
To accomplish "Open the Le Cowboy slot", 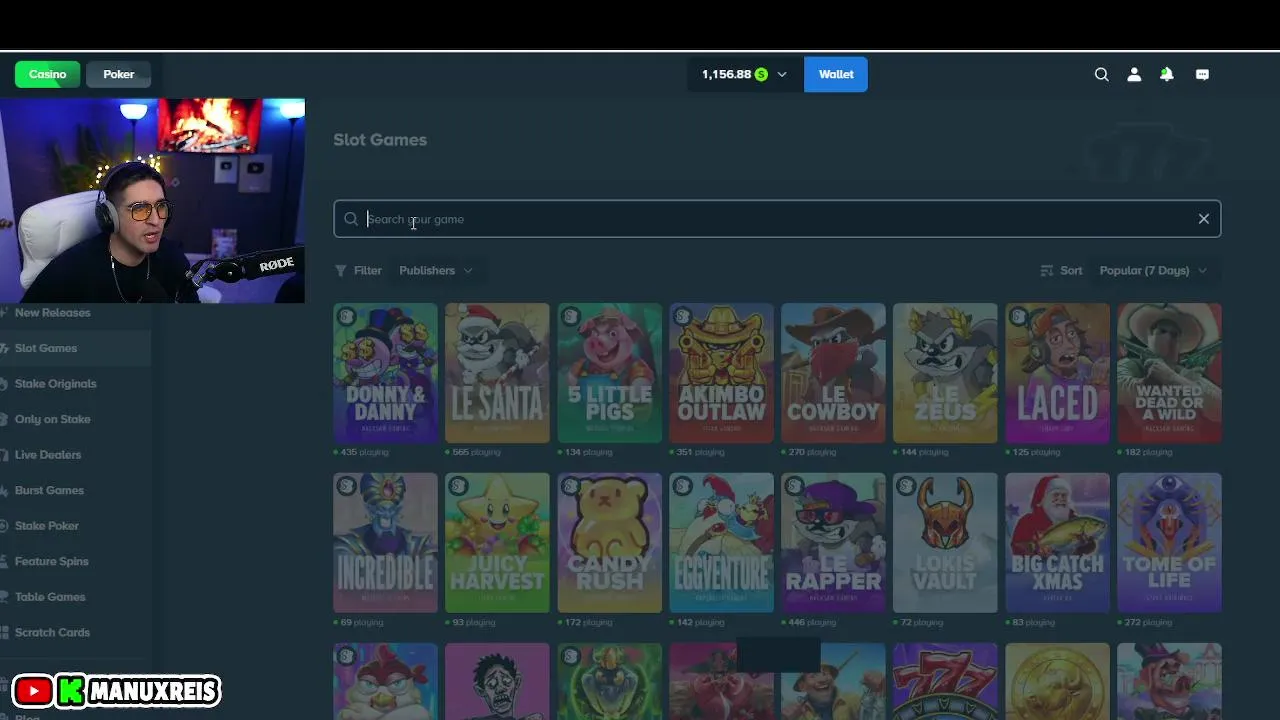I will (833, 373).
